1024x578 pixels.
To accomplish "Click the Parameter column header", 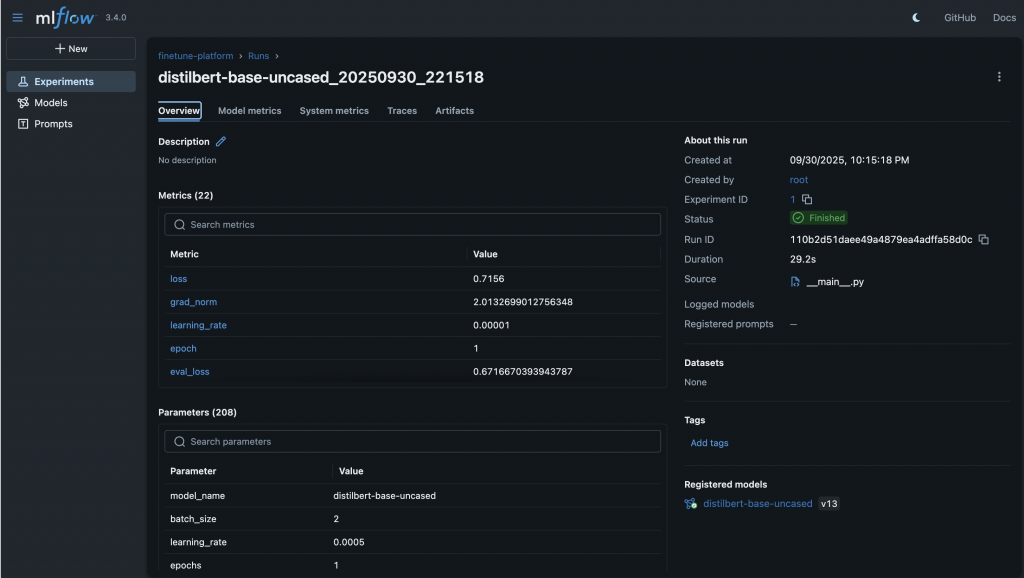I will tap(193, 471).
